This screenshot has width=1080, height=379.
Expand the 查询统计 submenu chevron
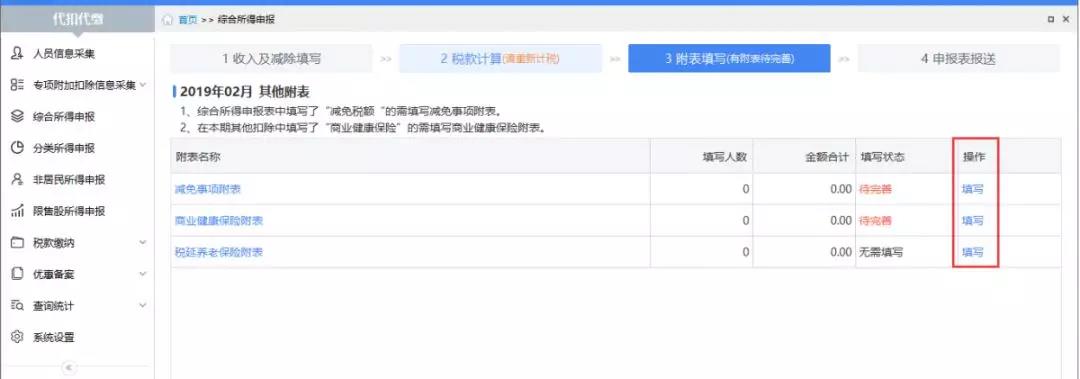coord(143,305)
